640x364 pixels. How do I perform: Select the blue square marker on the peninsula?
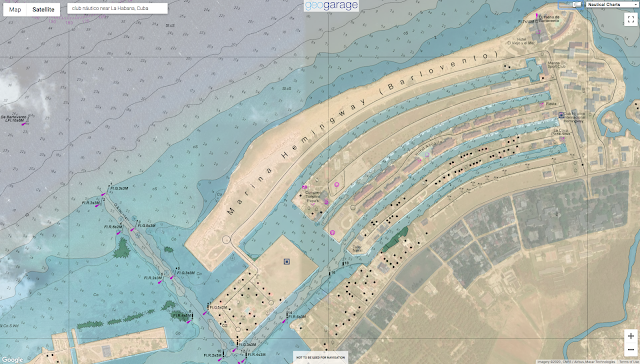tap(287, 262)
